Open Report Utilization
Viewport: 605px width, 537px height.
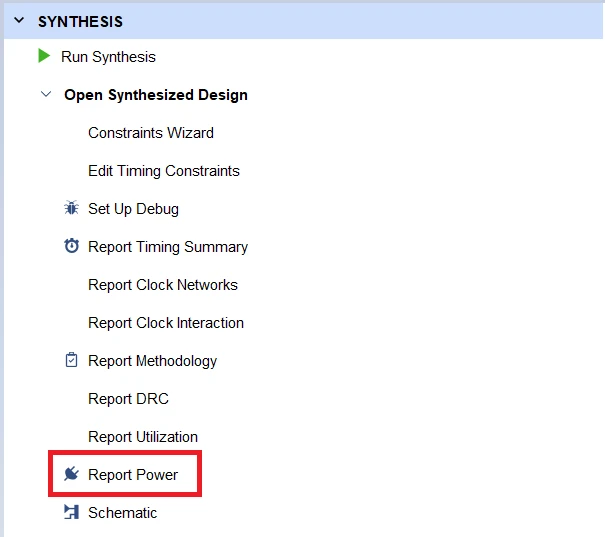coord(143,437)
